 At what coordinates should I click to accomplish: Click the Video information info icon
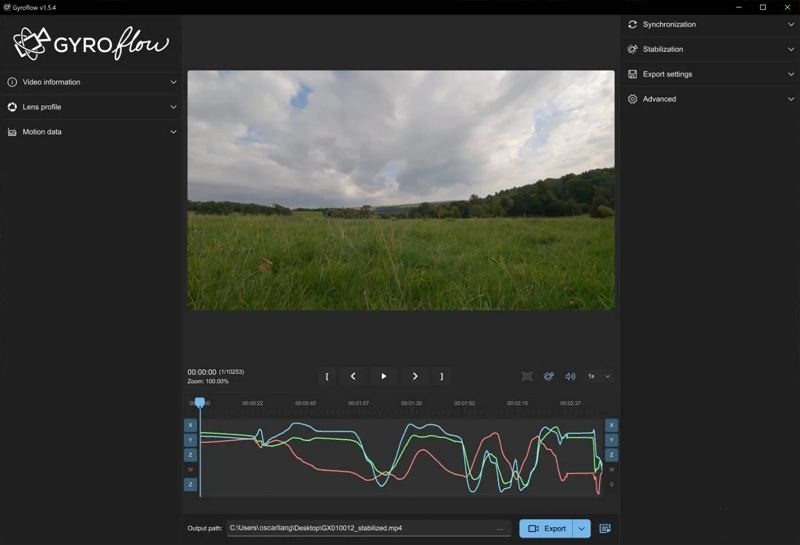[x=12, y=82]
